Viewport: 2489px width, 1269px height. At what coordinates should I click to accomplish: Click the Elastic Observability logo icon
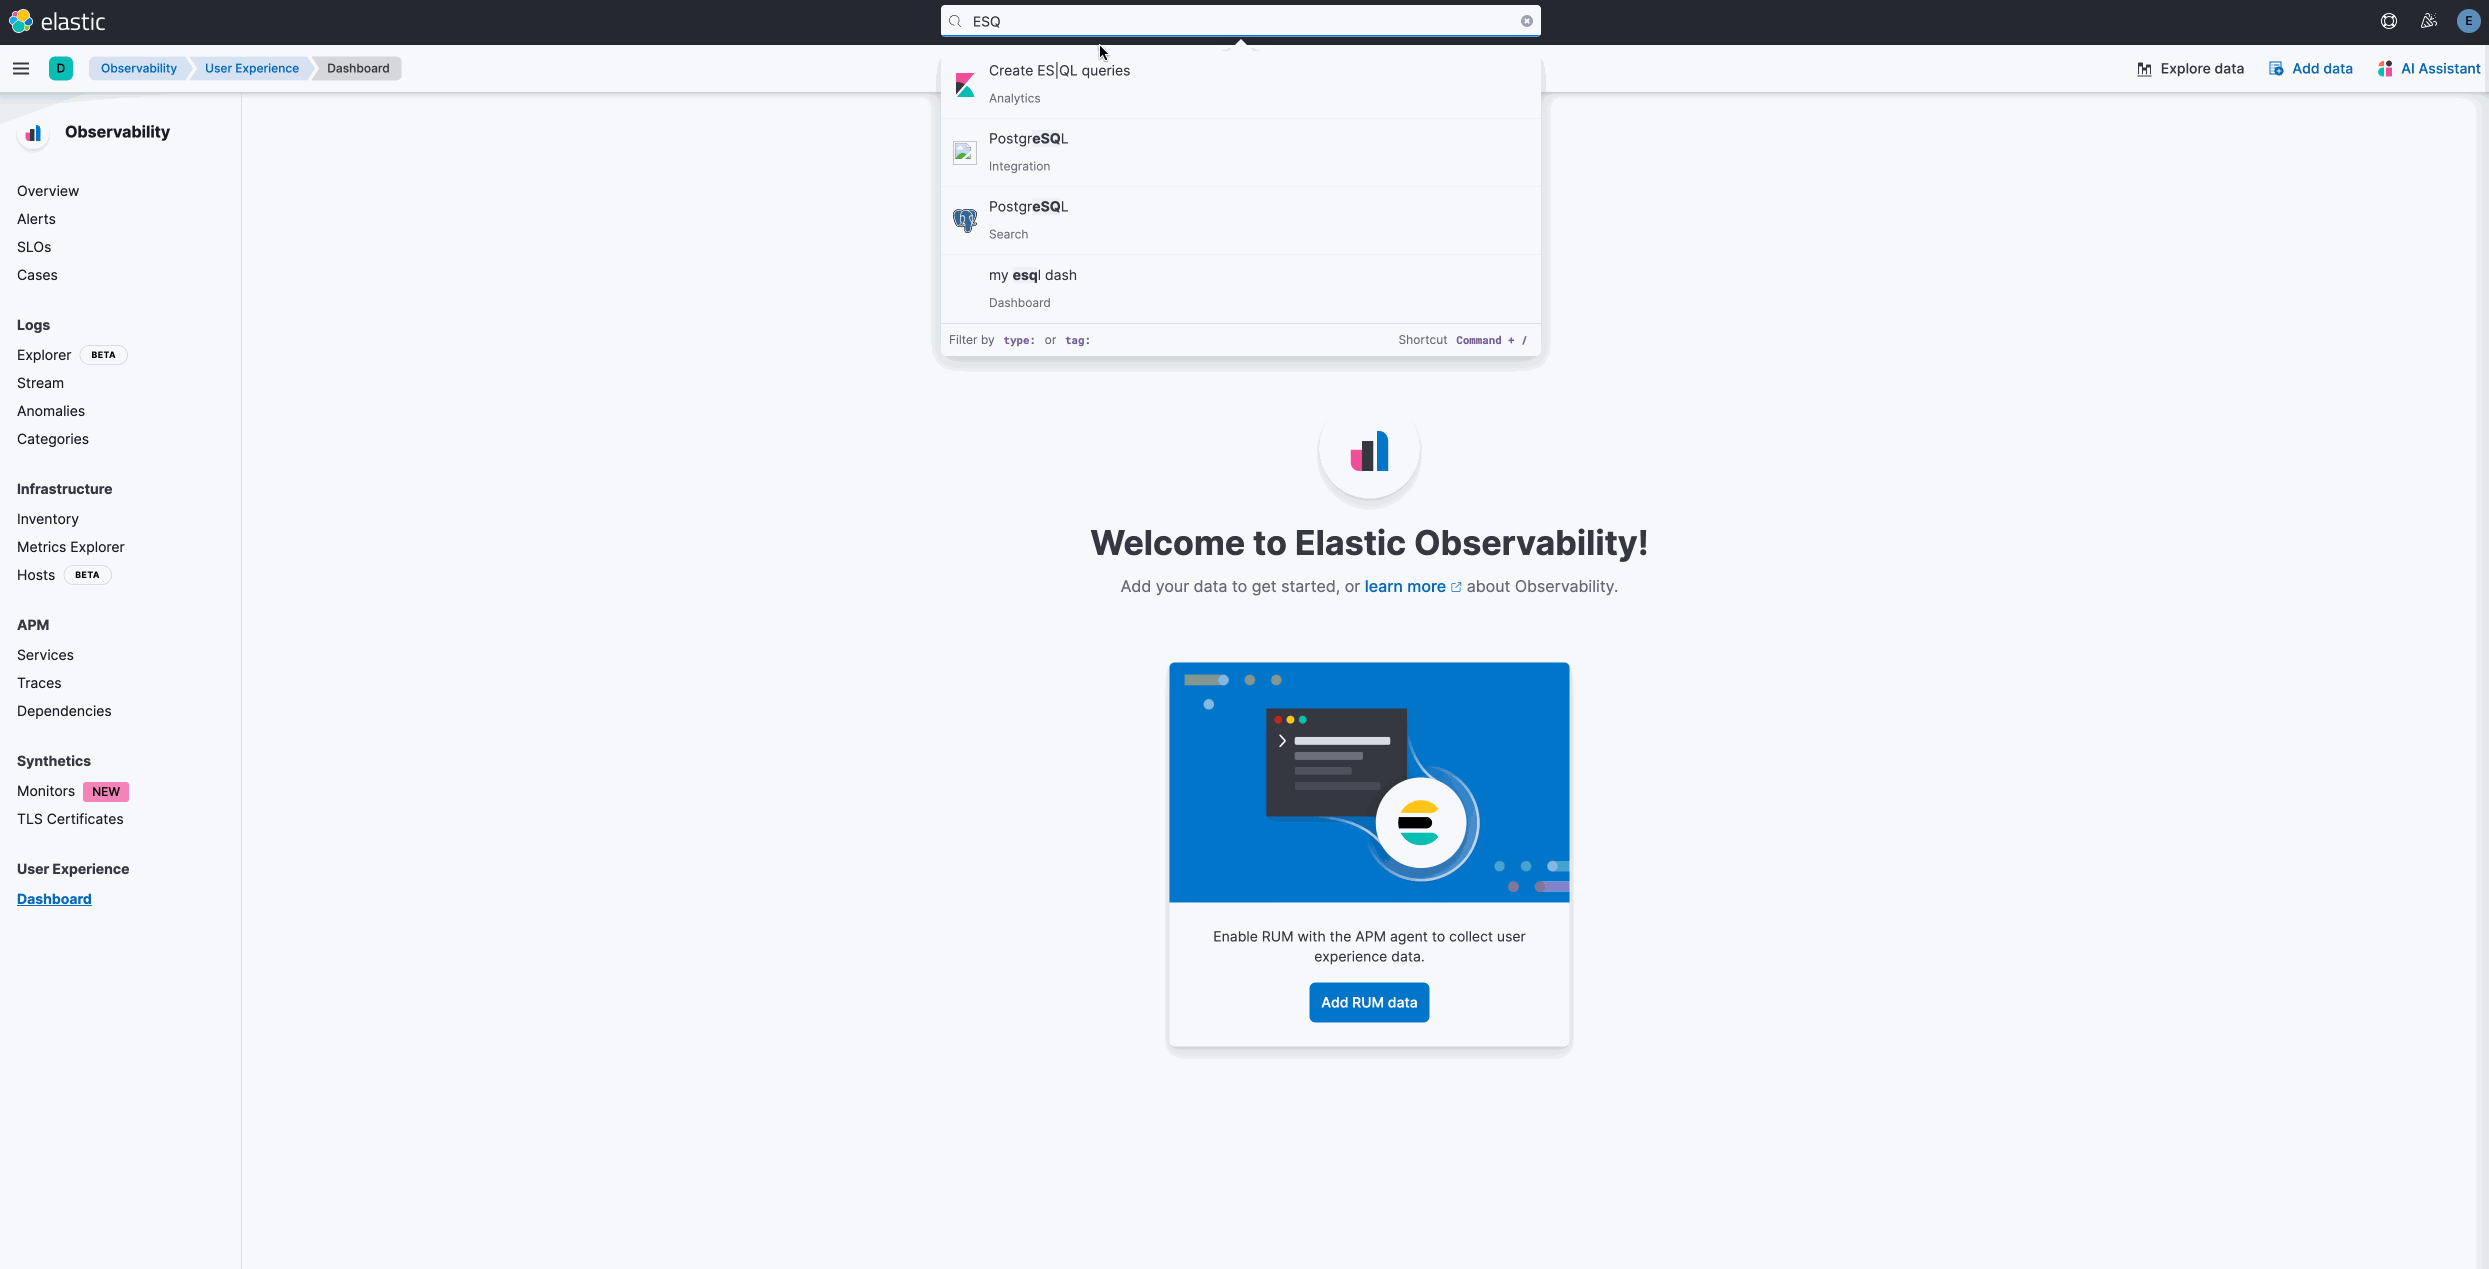[32, 131]
